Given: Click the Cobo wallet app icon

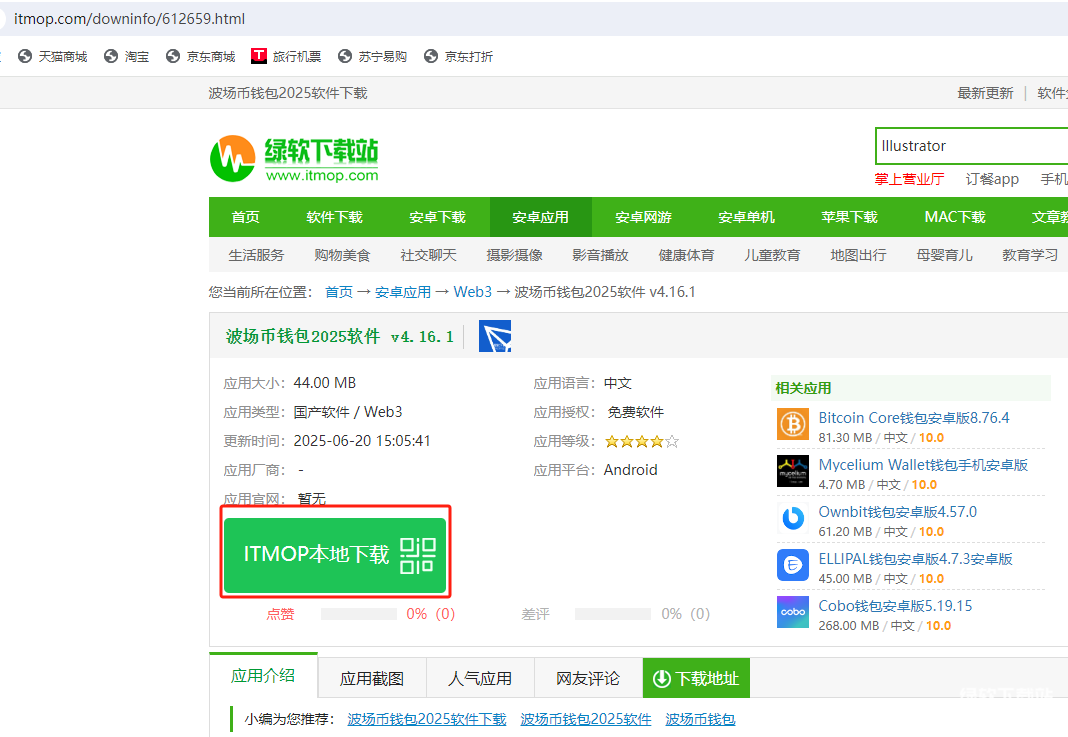Looking at the screenshot, I should tap(792, 612).
